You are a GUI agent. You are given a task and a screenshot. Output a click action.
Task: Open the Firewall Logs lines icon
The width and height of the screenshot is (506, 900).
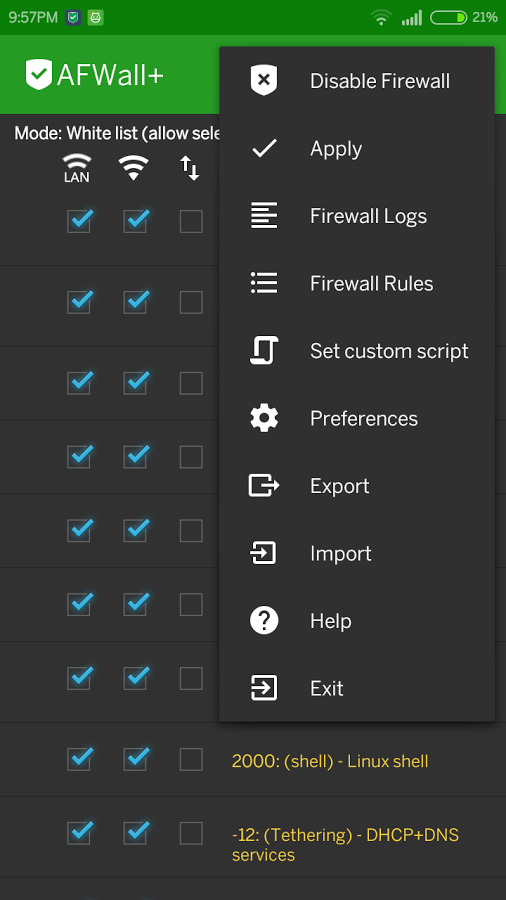[264, 216]
